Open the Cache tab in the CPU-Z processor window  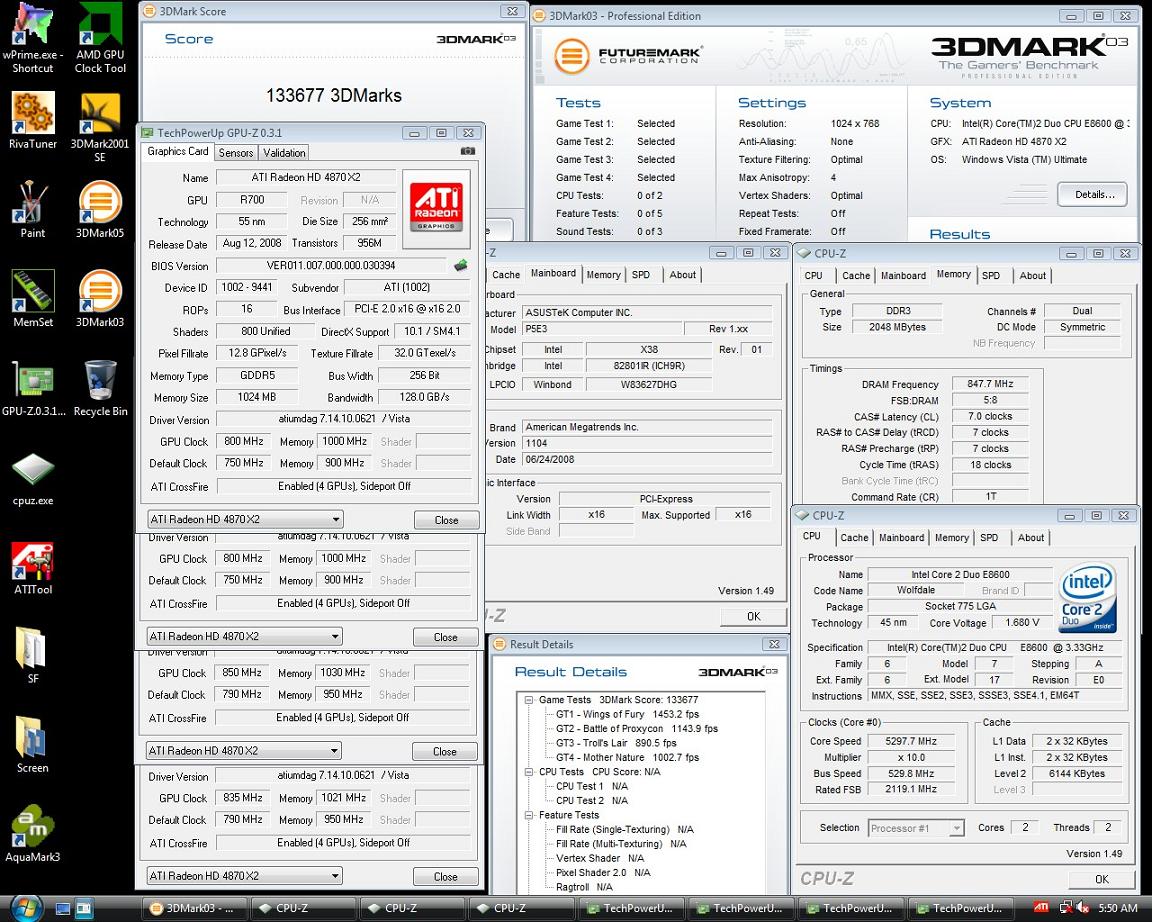pyautogui.click(x=854, y=538)
